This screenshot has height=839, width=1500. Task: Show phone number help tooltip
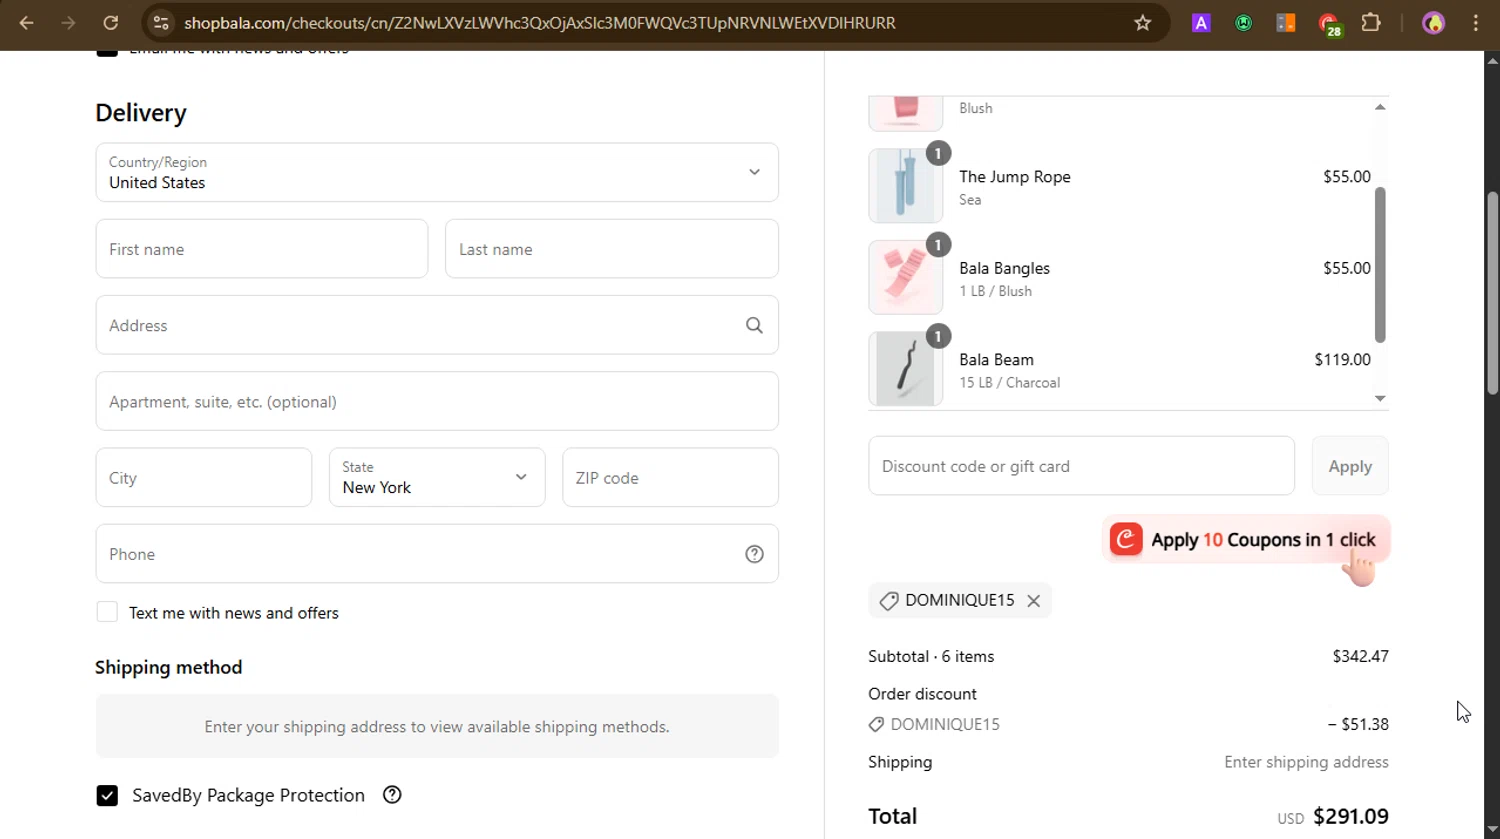click(754, 554)
